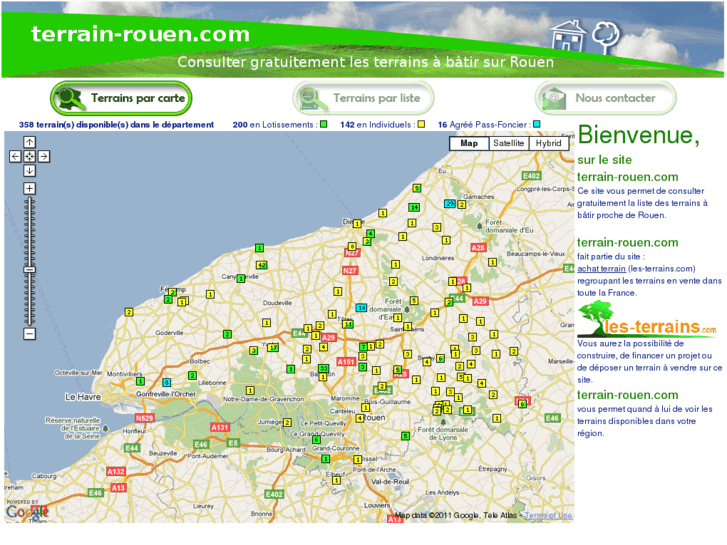This screenshot has width=727, height=545.
Task: Pan the map to the right
Action: (x=44, y=157)
